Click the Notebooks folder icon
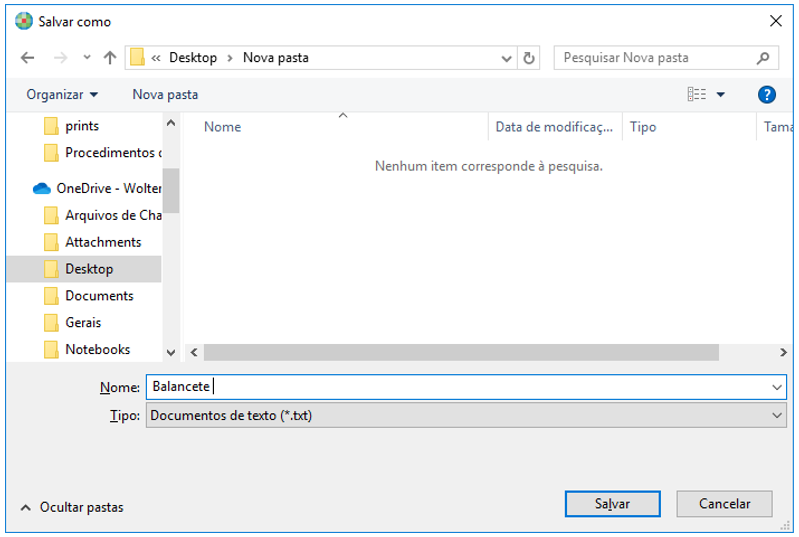 51,350
